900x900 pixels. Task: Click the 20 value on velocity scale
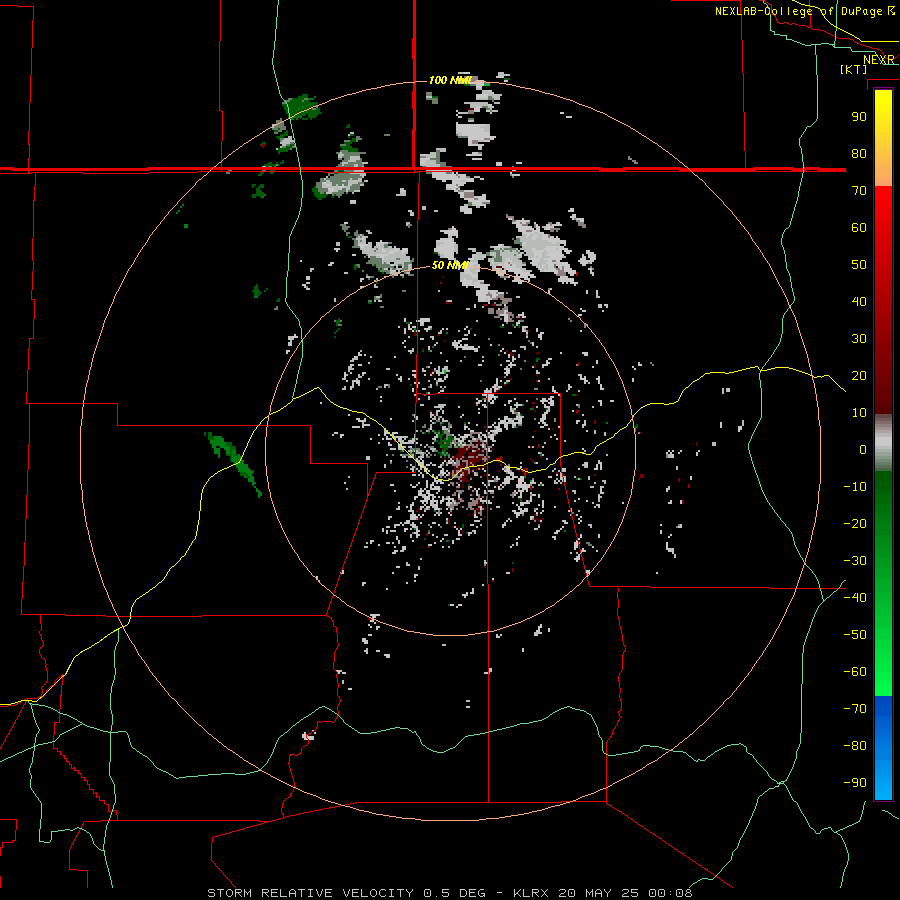click(x=859, y=376)
